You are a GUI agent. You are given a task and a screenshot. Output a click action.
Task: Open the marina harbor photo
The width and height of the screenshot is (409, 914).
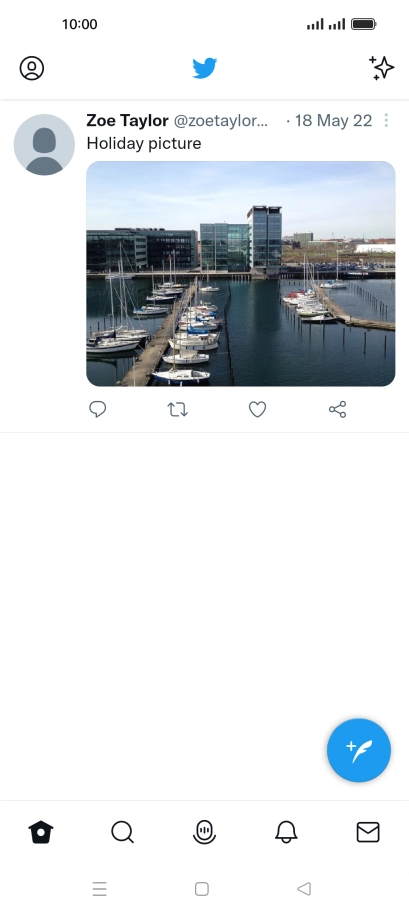(241, 273)
